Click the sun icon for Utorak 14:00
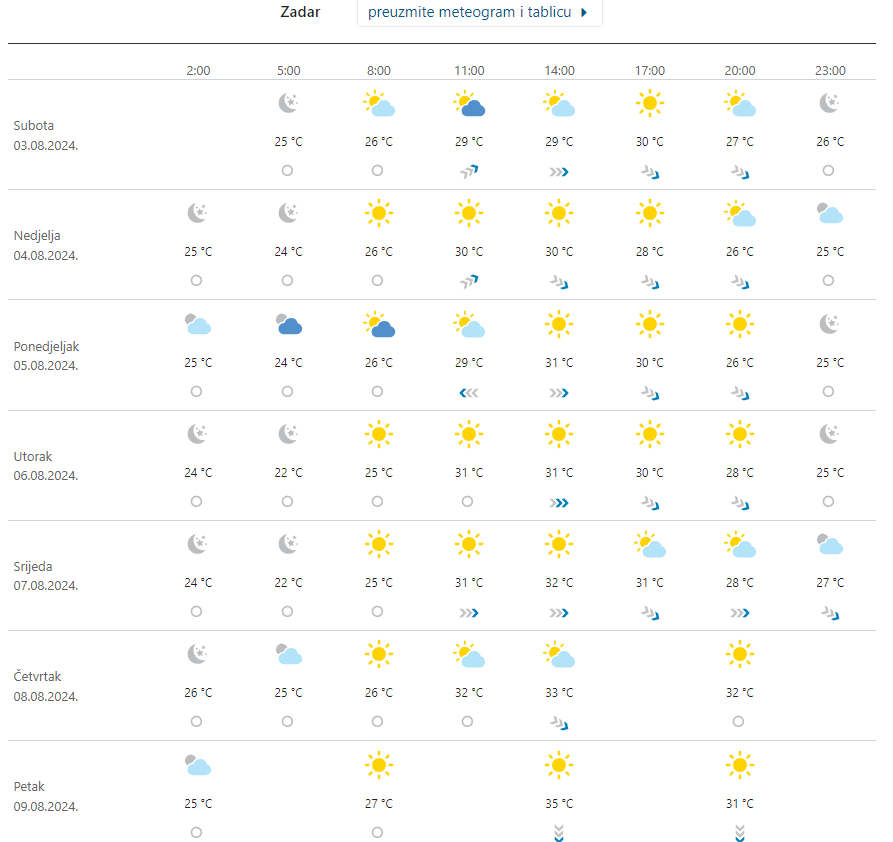The height and width of the screenshot is (842, 893). click(559, 434)
